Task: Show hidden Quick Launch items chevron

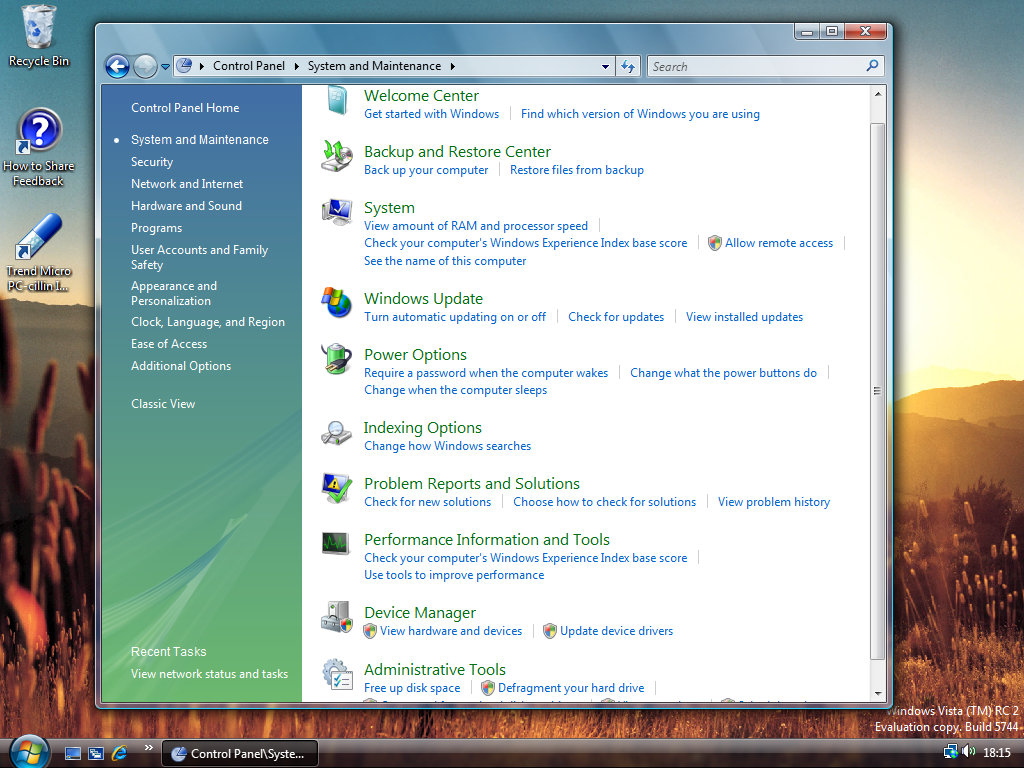Action: pyautogui.click(x=148, y=748)
